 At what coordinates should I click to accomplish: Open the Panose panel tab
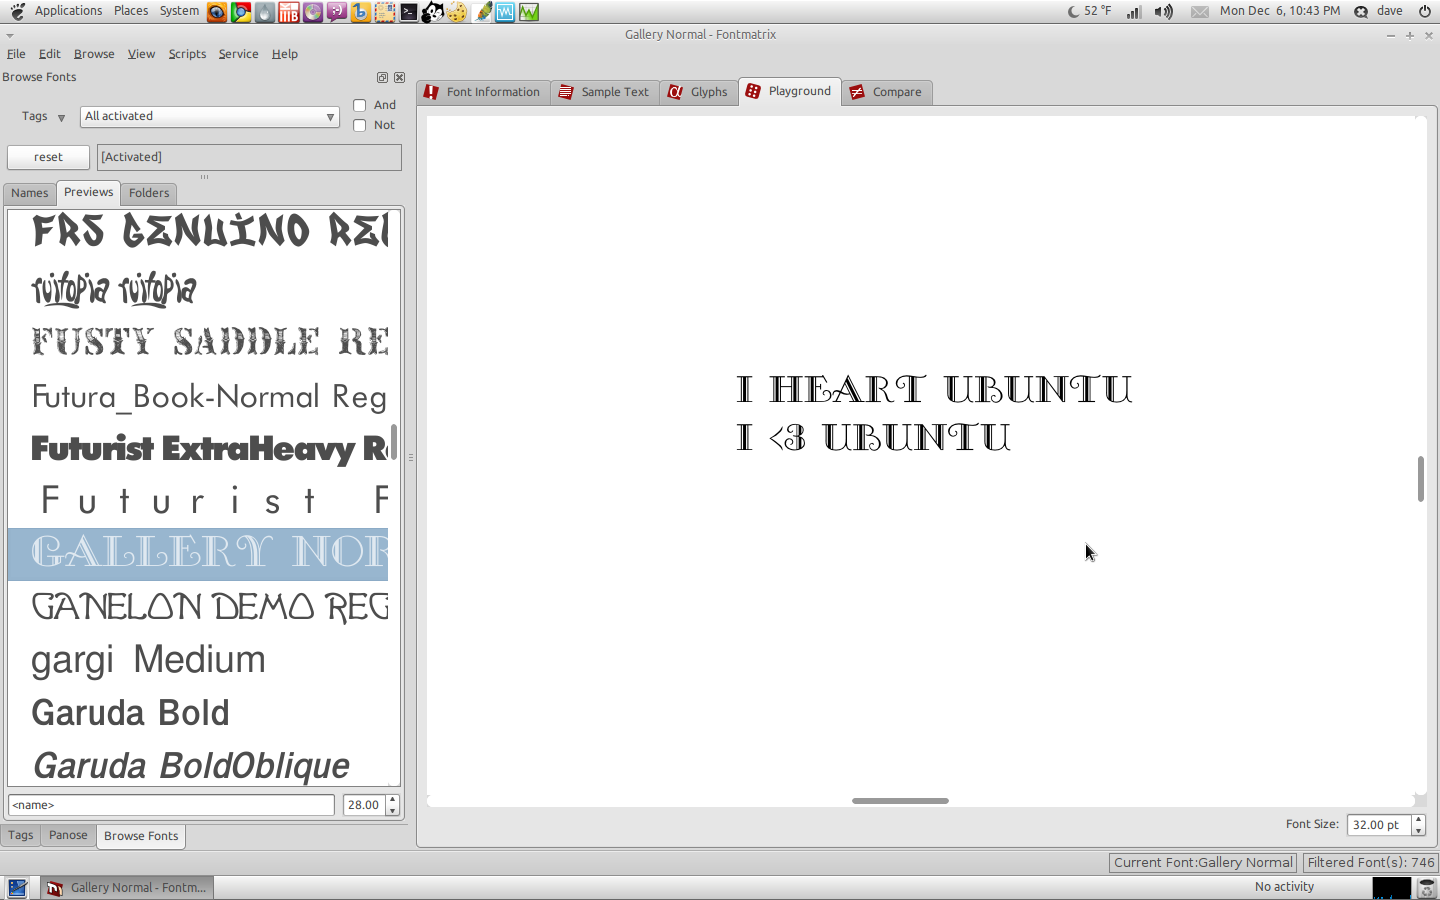click(68, 835)
